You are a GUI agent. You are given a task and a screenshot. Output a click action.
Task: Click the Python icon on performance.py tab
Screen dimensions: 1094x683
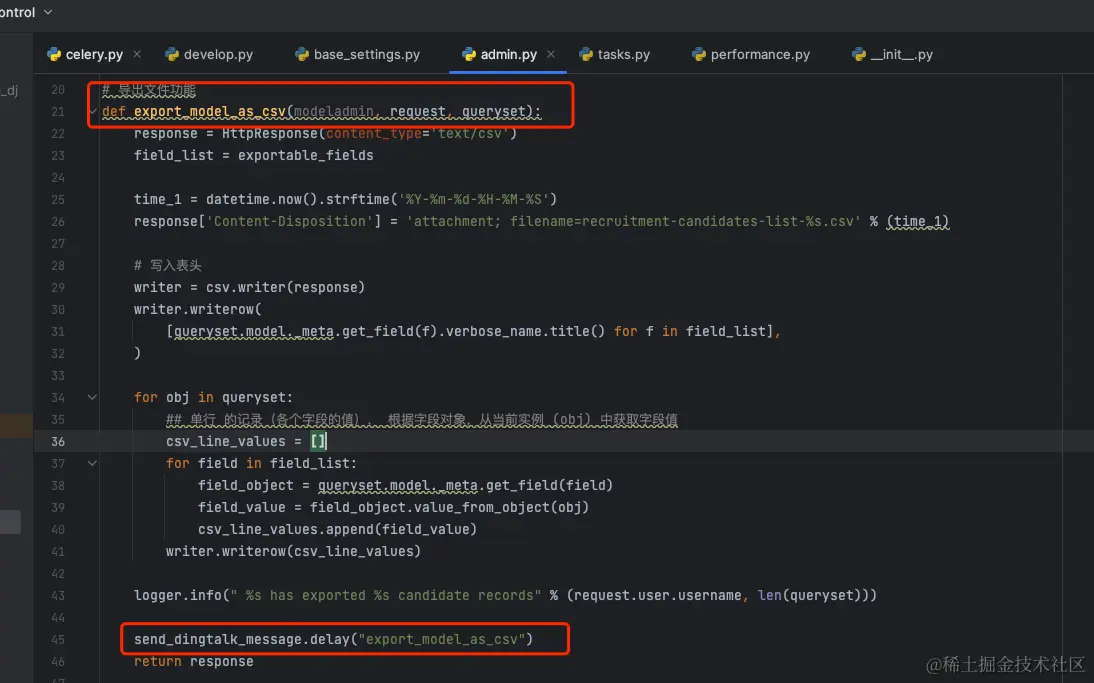point(698,54)
